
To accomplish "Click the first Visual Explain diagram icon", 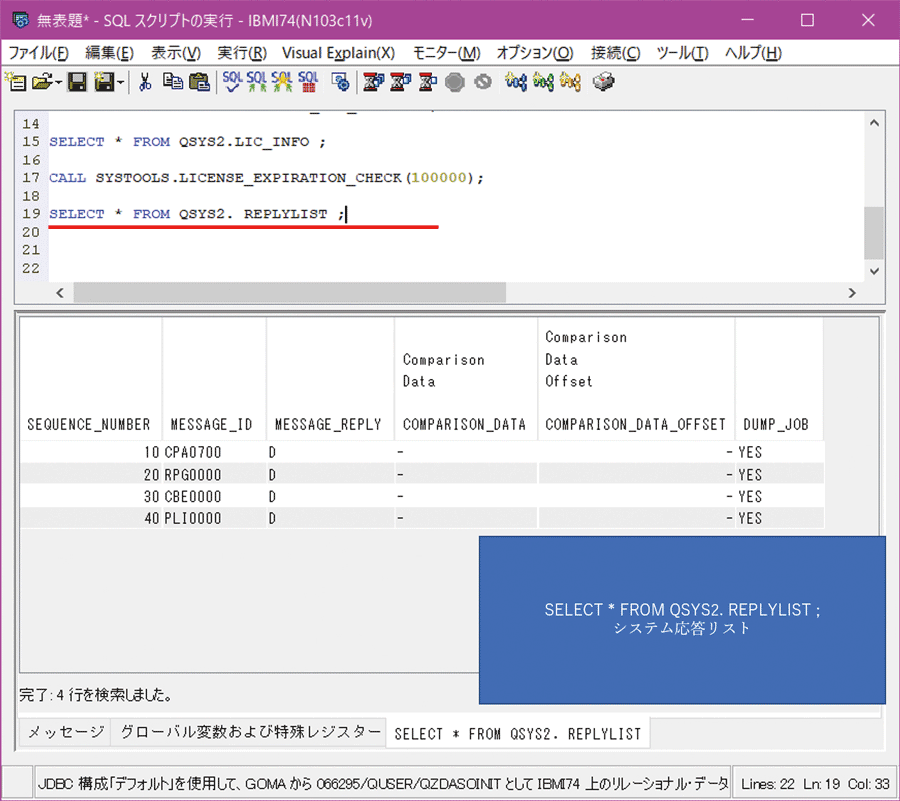I will click(515, 82).
